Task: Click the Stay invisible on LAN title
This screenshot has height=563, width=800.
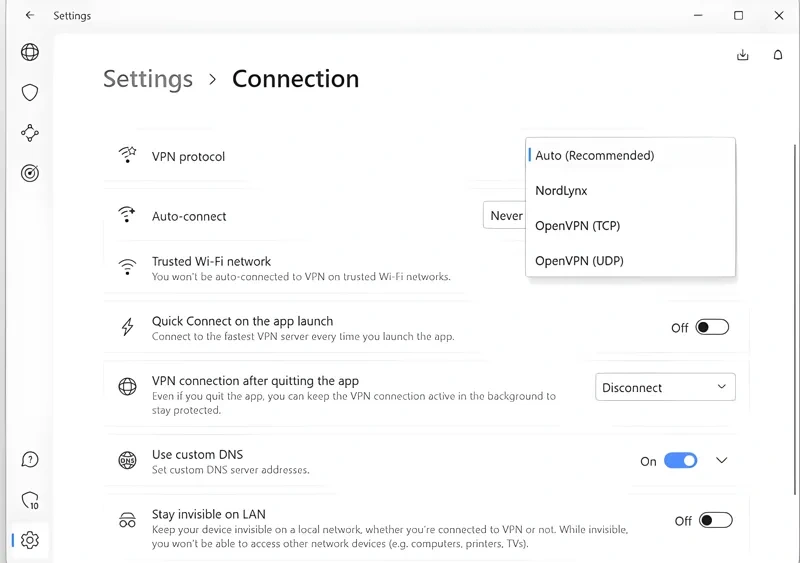Action: (x=209, y=514)
